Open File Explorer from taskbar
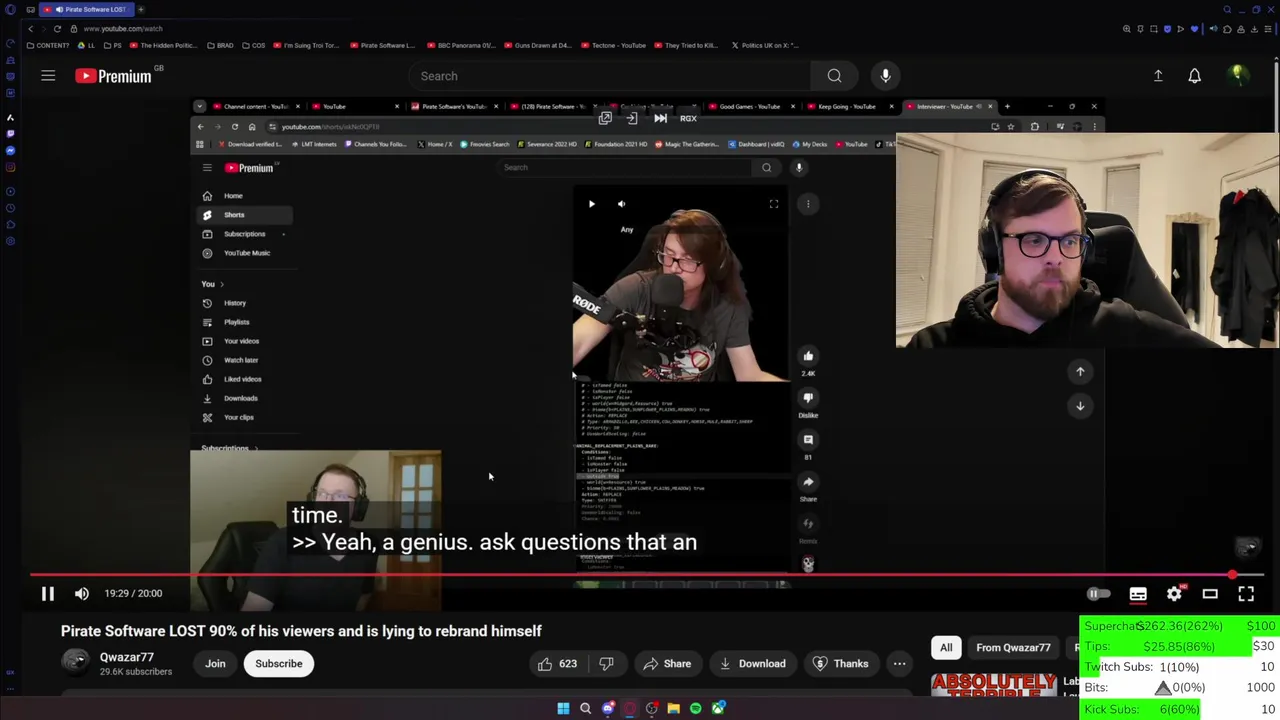Image resolution: width=1280 pixels, height=720 pixels. tap(673, 708)
